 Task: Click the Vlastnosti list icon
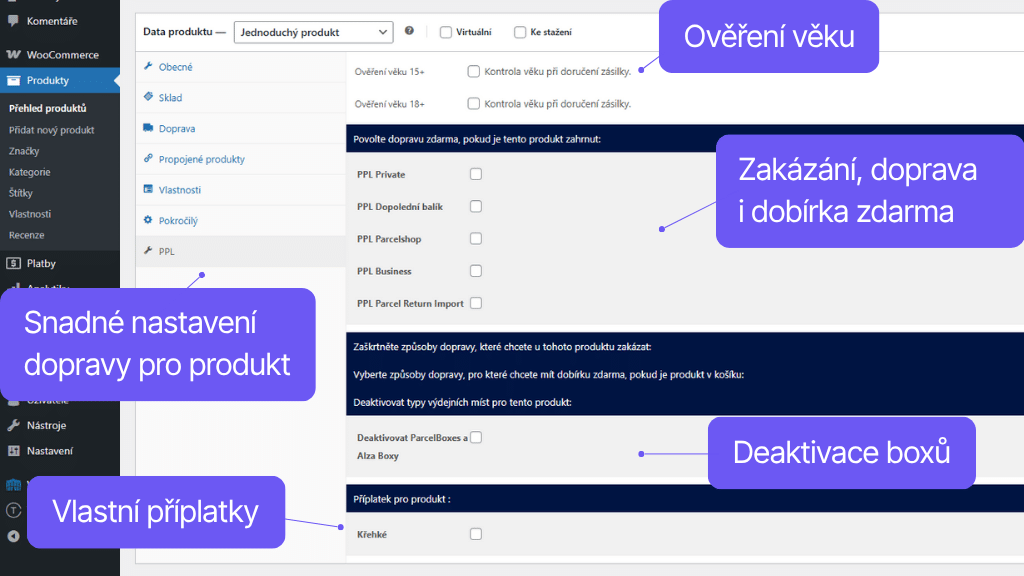coord(148,189)
